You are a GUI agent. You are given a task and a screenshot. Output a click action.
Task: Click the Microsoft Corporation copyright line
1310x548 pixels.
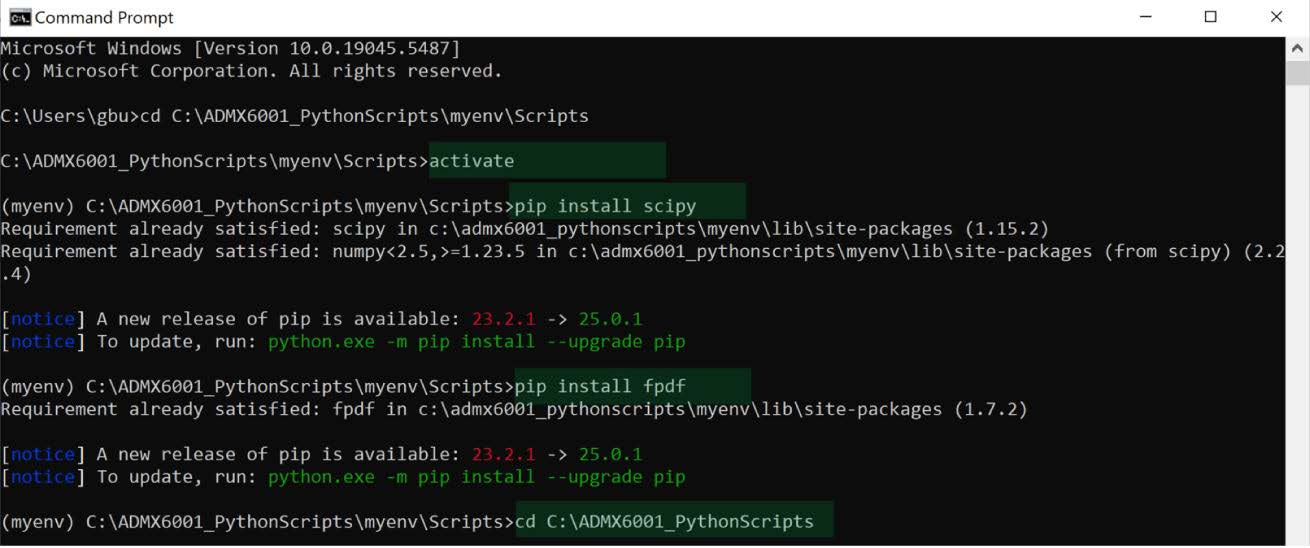click(251, 71)
